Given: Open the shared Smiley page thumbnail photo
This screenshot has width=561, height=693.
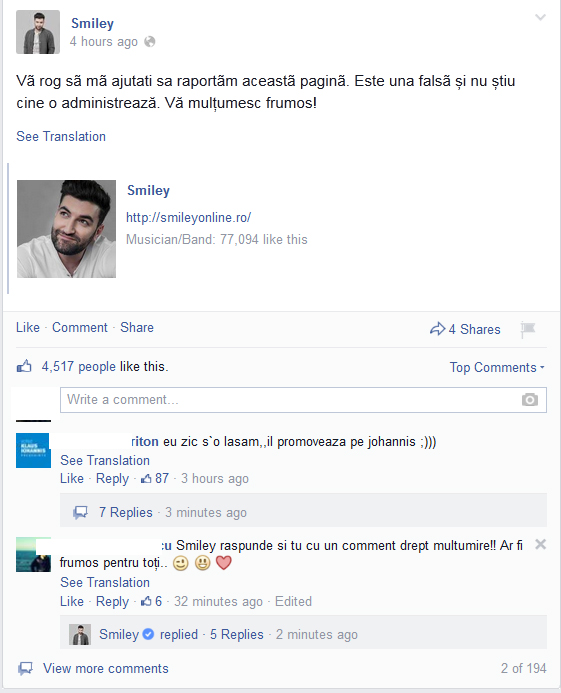Looking at the screenshot, I should (x=66, y=229).
